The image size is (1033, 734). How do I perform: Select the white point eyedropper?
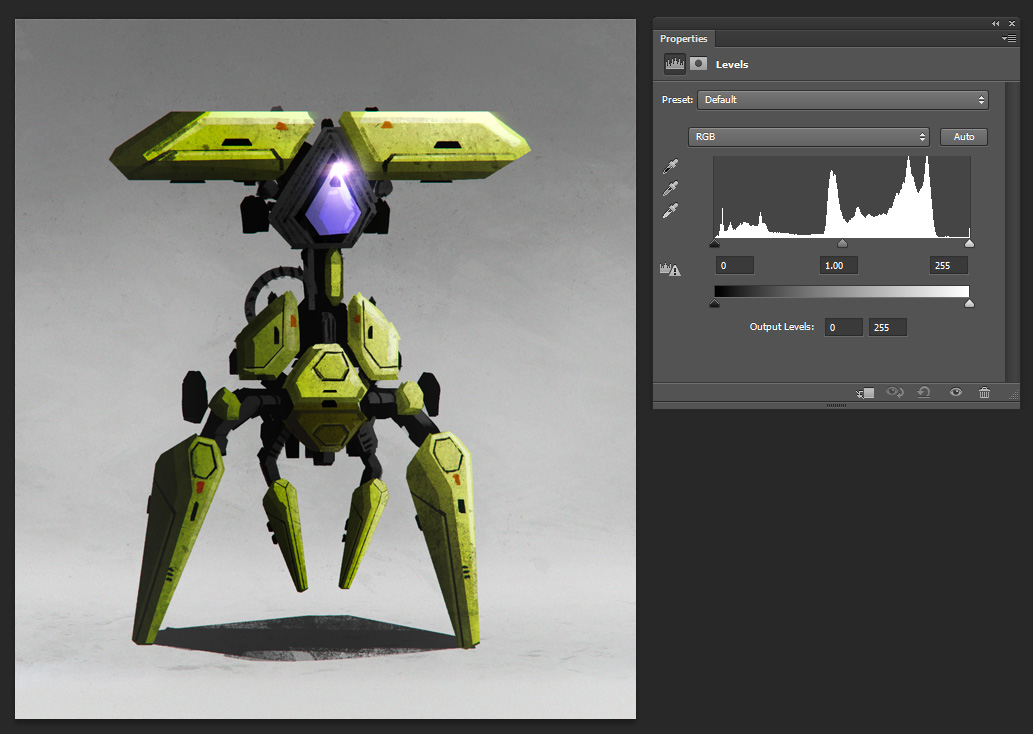click(x=670, y=210)
